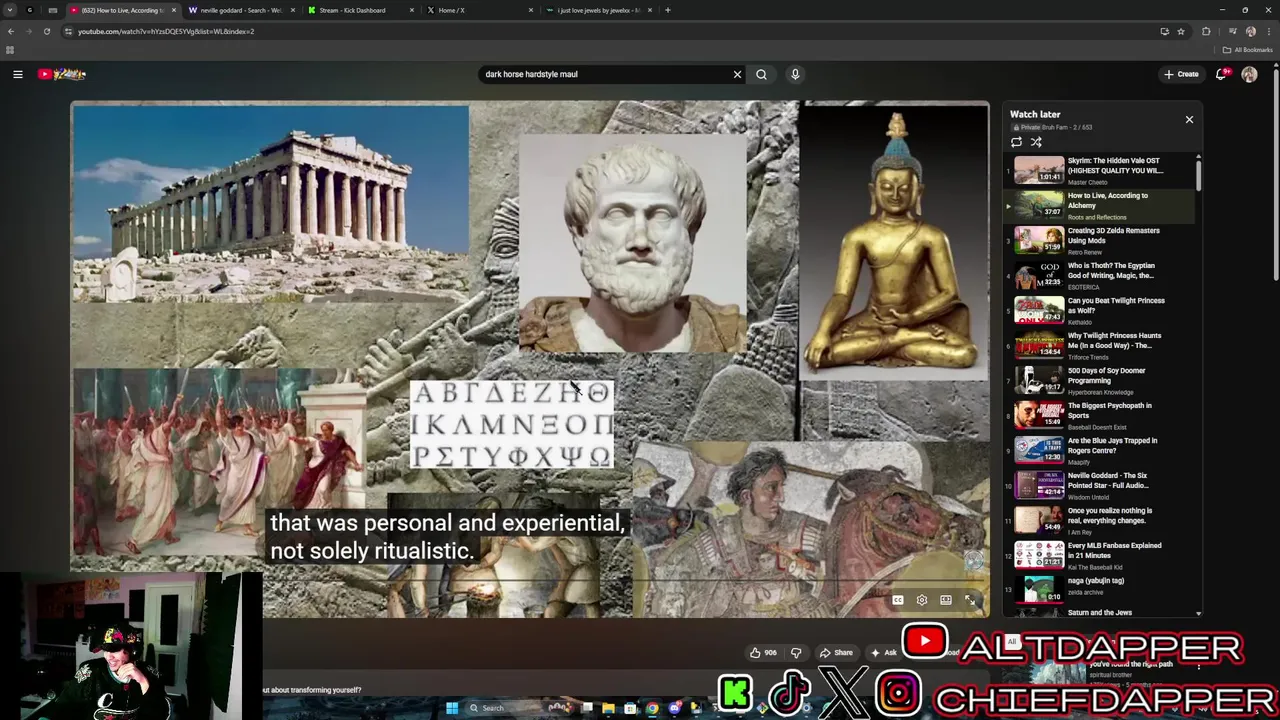Open Private playlist visibility label
The width and height of the screenshot is (1280, 720).
[1025, 128]
